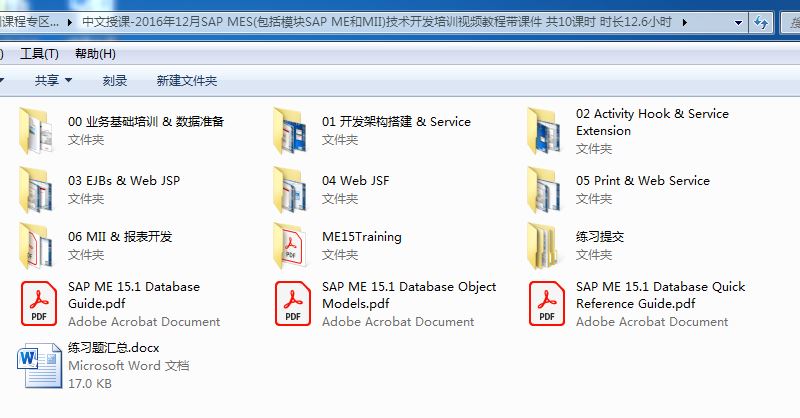Select the label 03 EJBs & Web JSP
Screen dimensions: 800x418
[124, 181]
